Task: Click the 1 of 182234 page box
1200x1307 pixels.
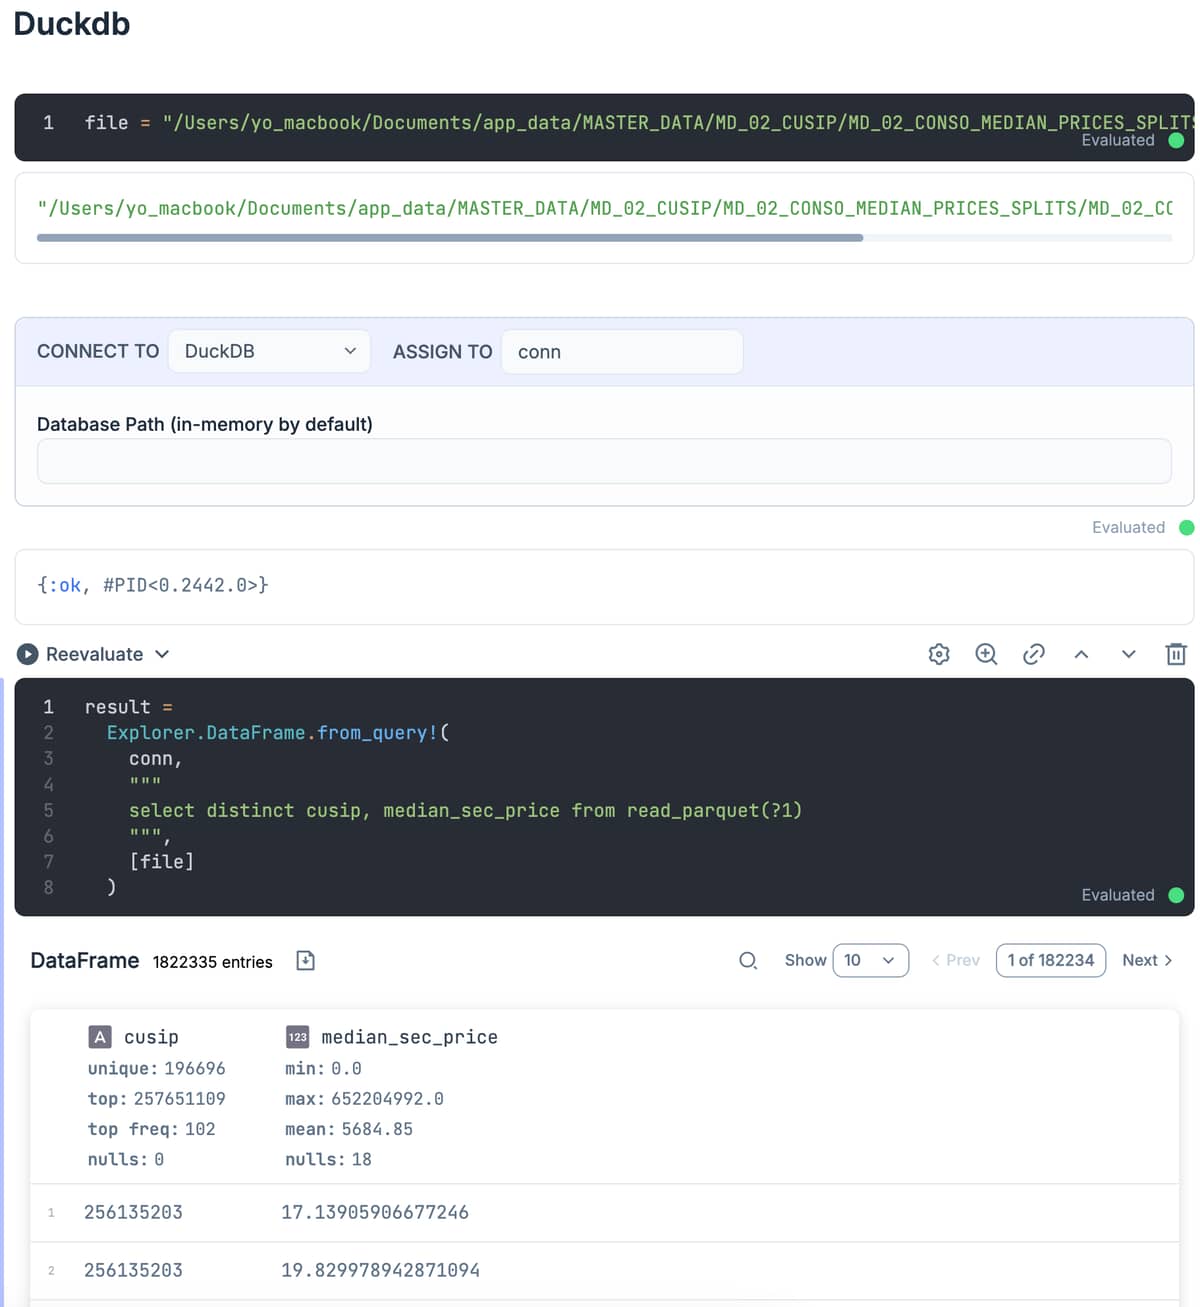Action: point(1051,960)
